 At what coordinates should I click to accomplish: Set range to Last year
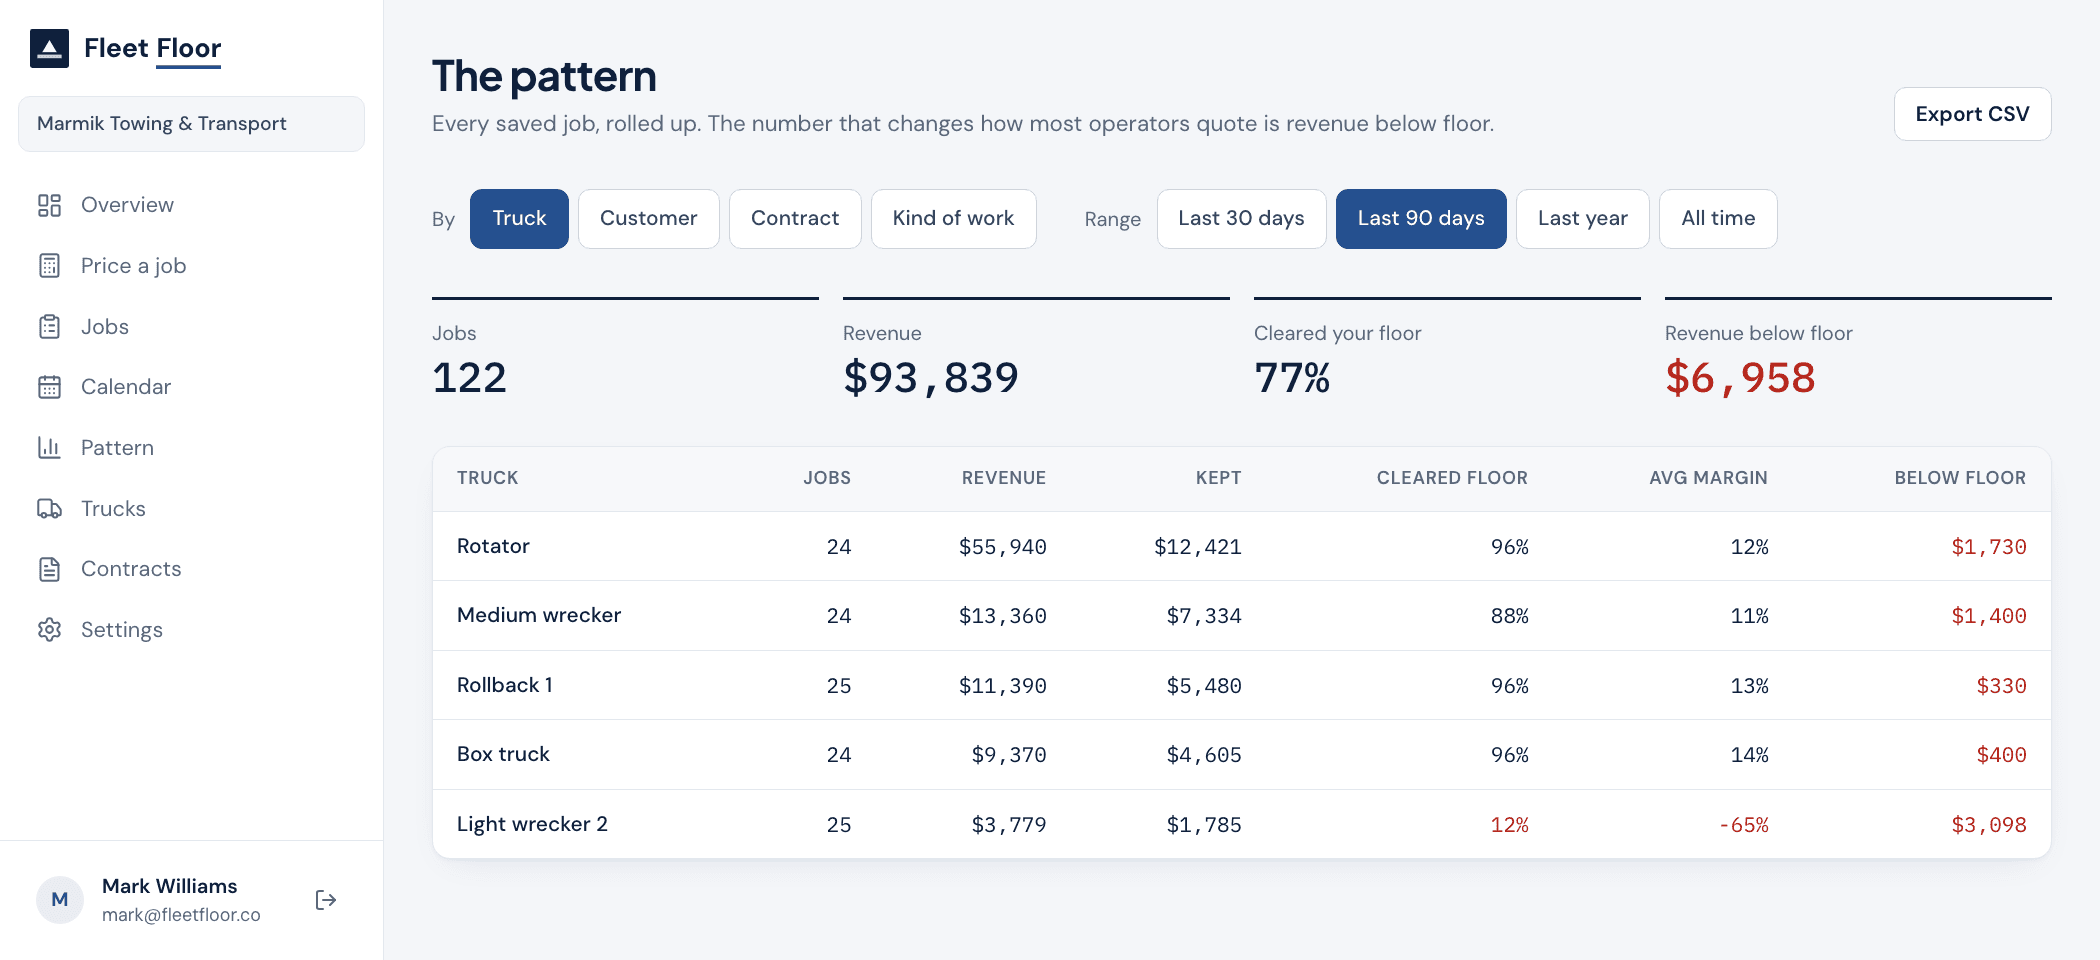point(1582,219)
